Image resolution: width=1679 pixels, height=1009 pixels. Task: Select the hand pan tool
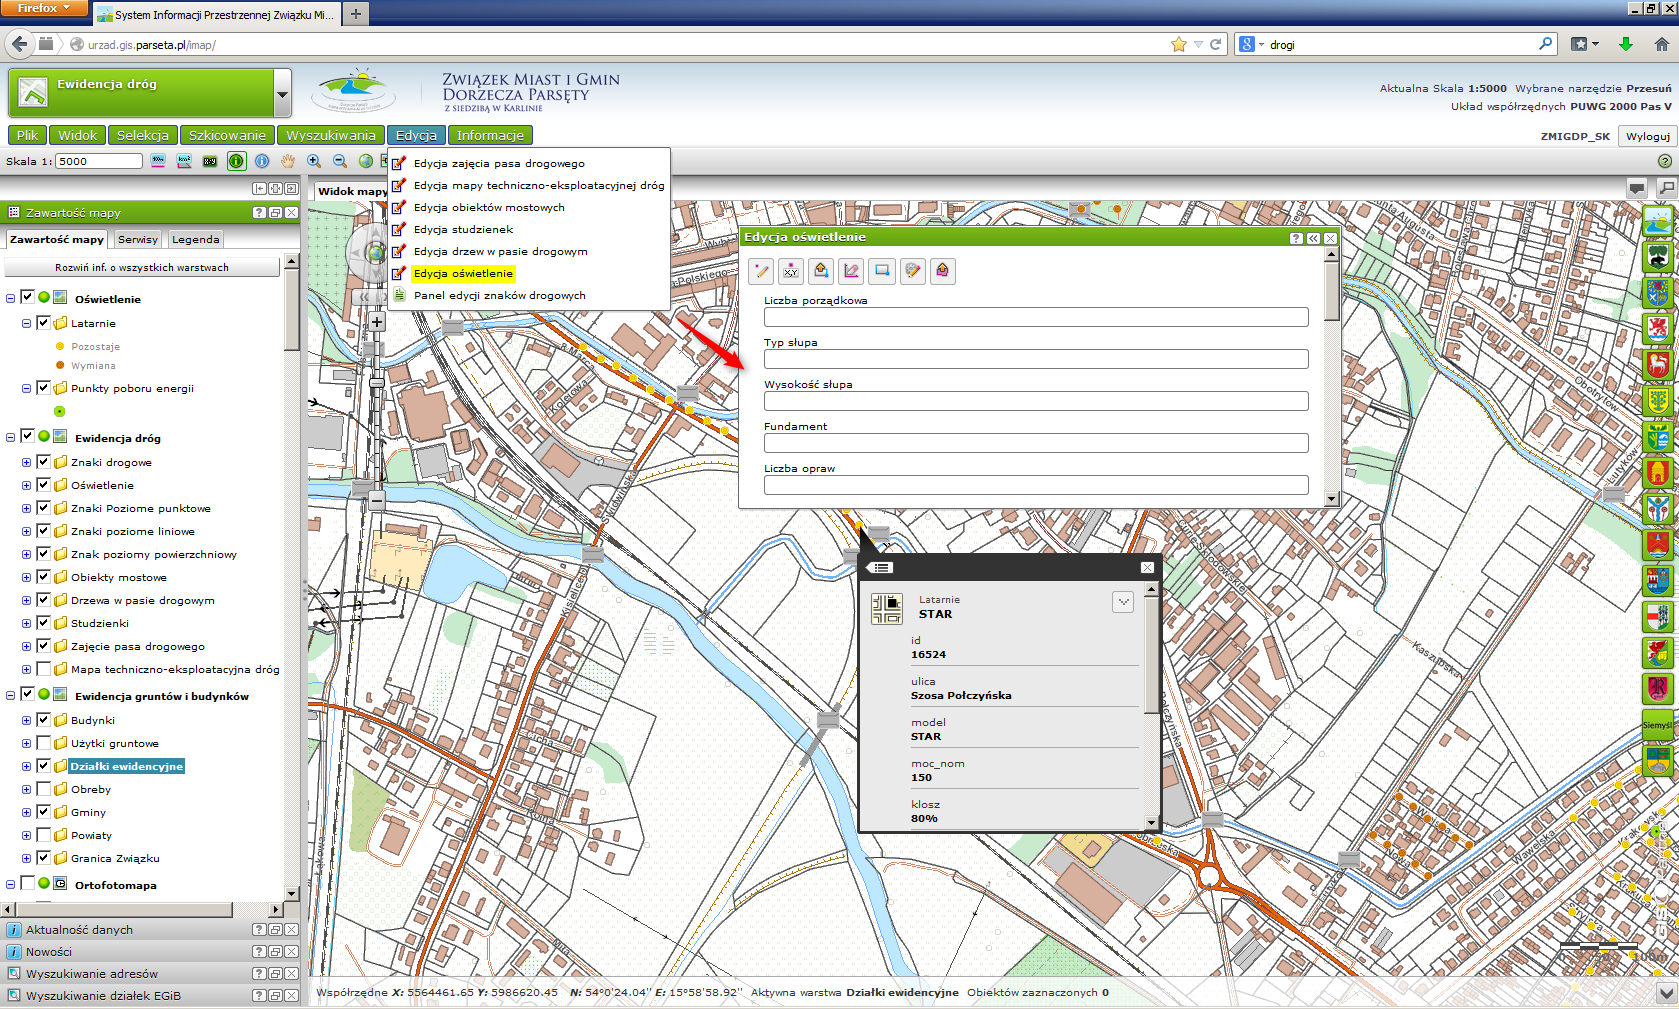tap(288, 161)
